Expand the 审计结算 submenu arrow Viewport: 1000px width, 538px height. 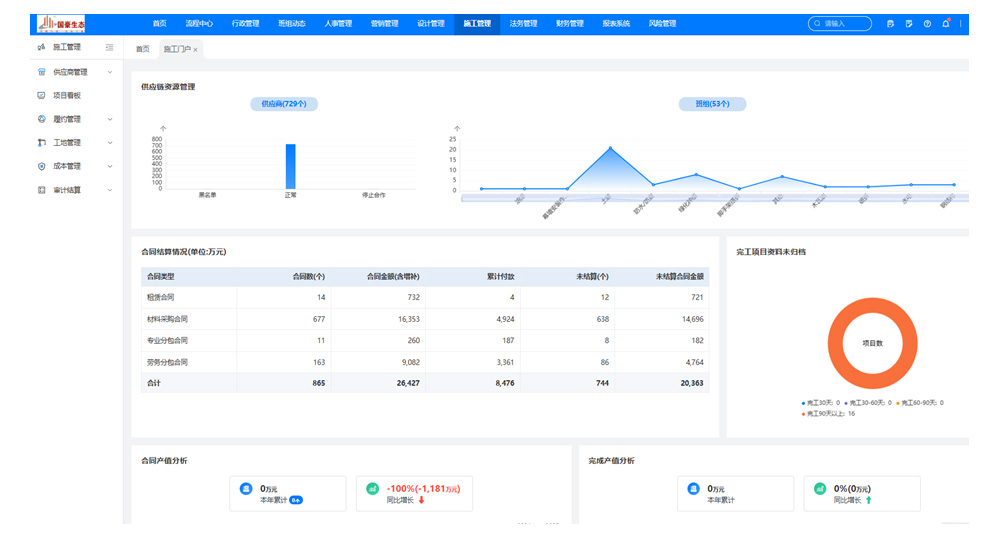click(x=109, y=190)
